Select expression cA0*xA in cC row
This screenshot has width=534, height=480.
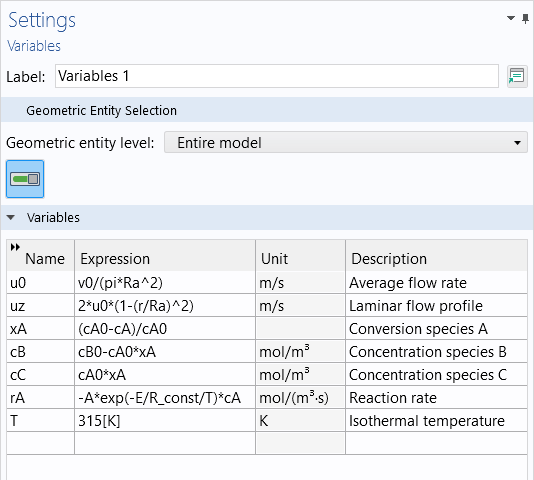[165, 375]
